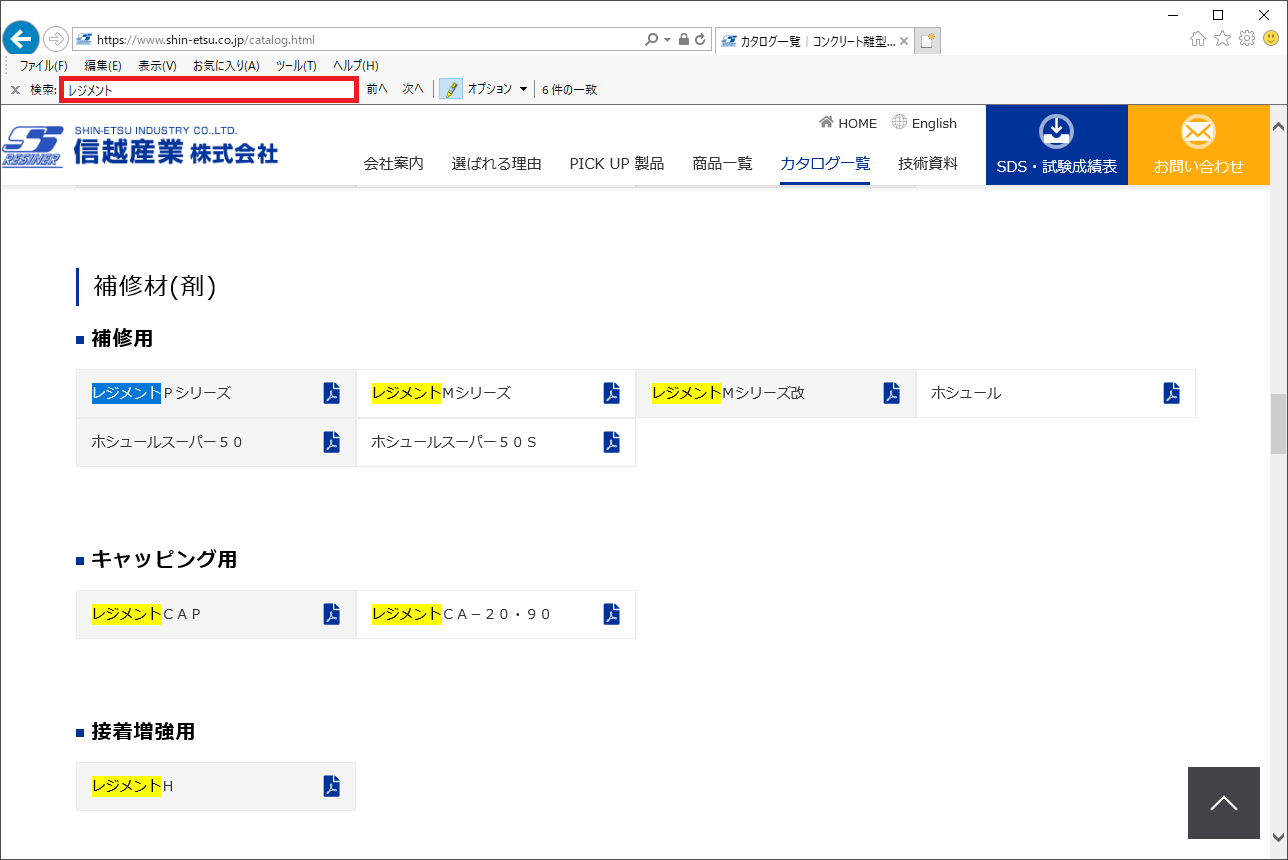Viewport: 1288px width, 860px height.
Task: Click 前へ previous match button
Action: (377, 89)
